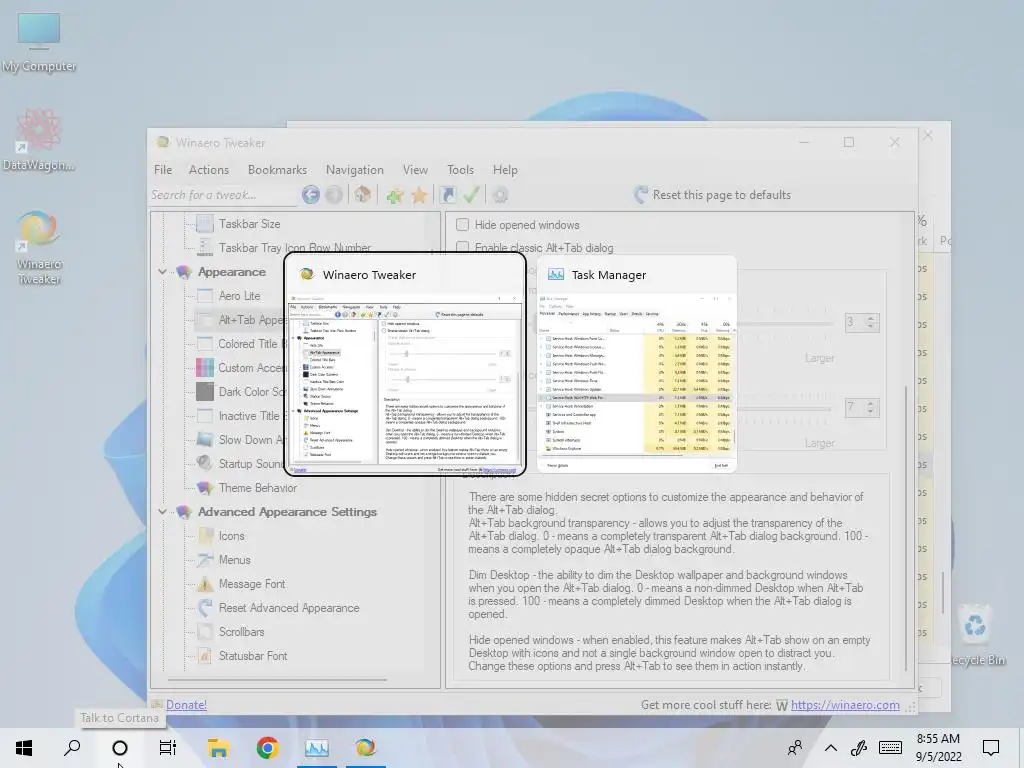Click the People tray icon
Viewport: 1024px width, 768px height.
(795, 748)
